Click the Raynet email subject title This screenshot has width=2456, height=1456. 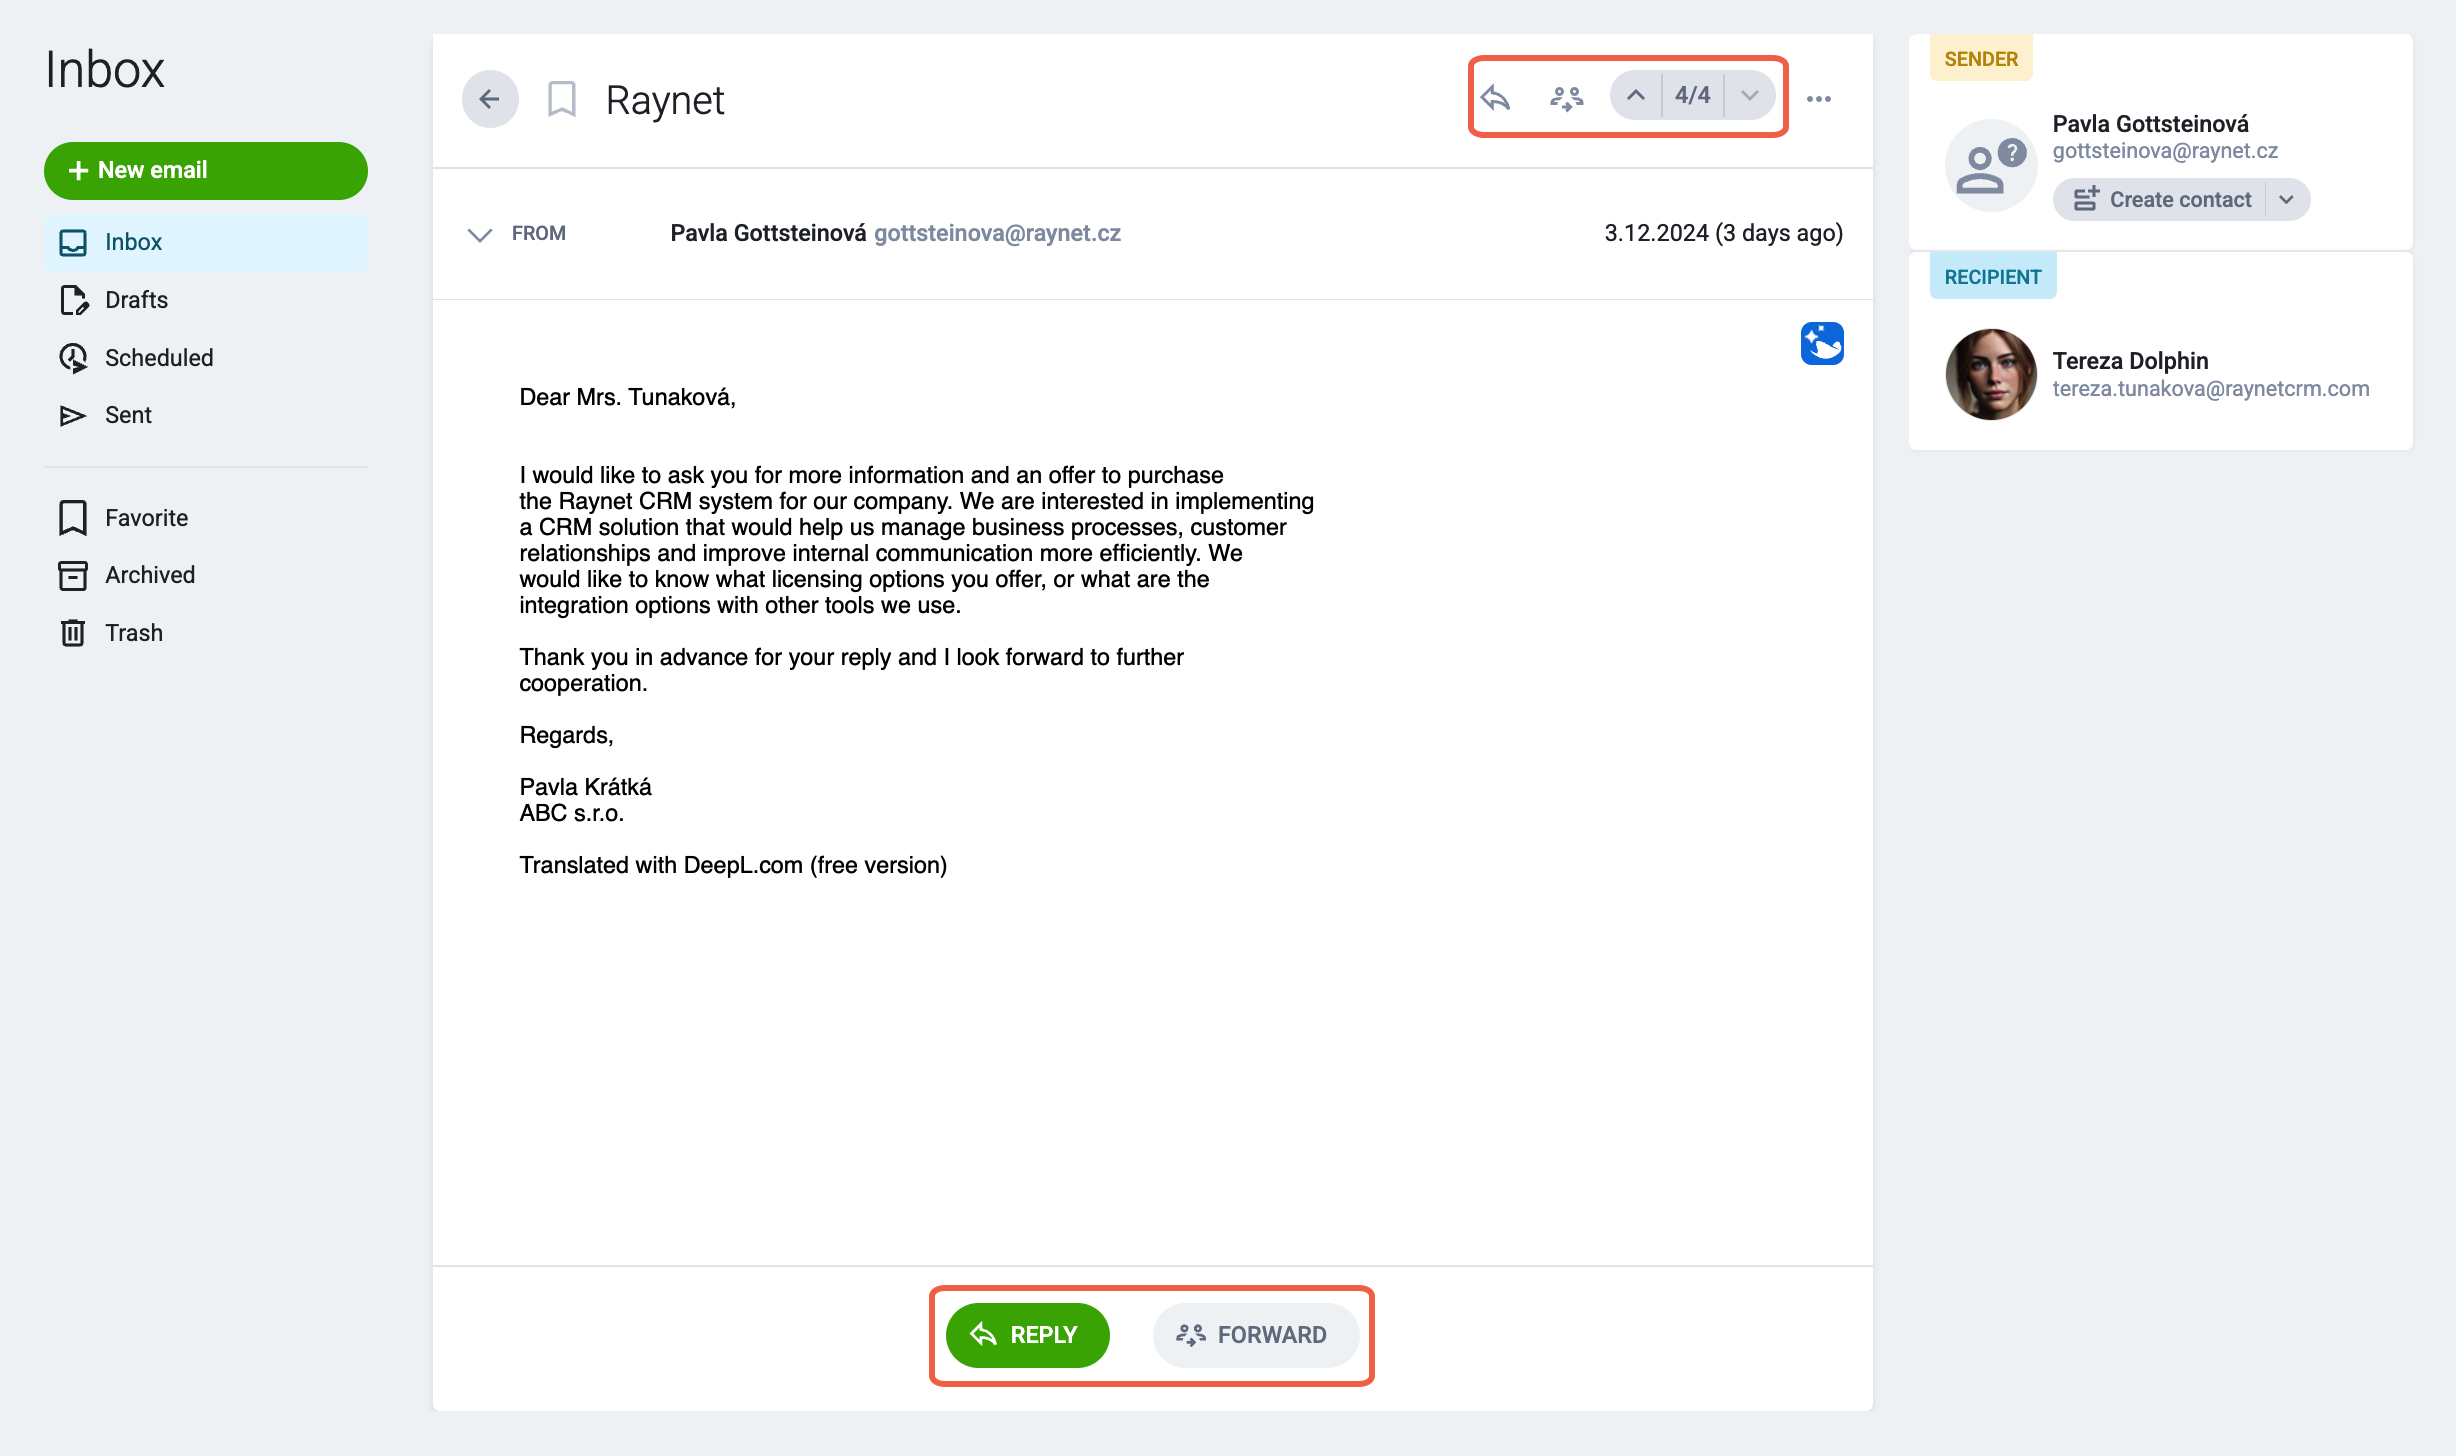point(665,100)
